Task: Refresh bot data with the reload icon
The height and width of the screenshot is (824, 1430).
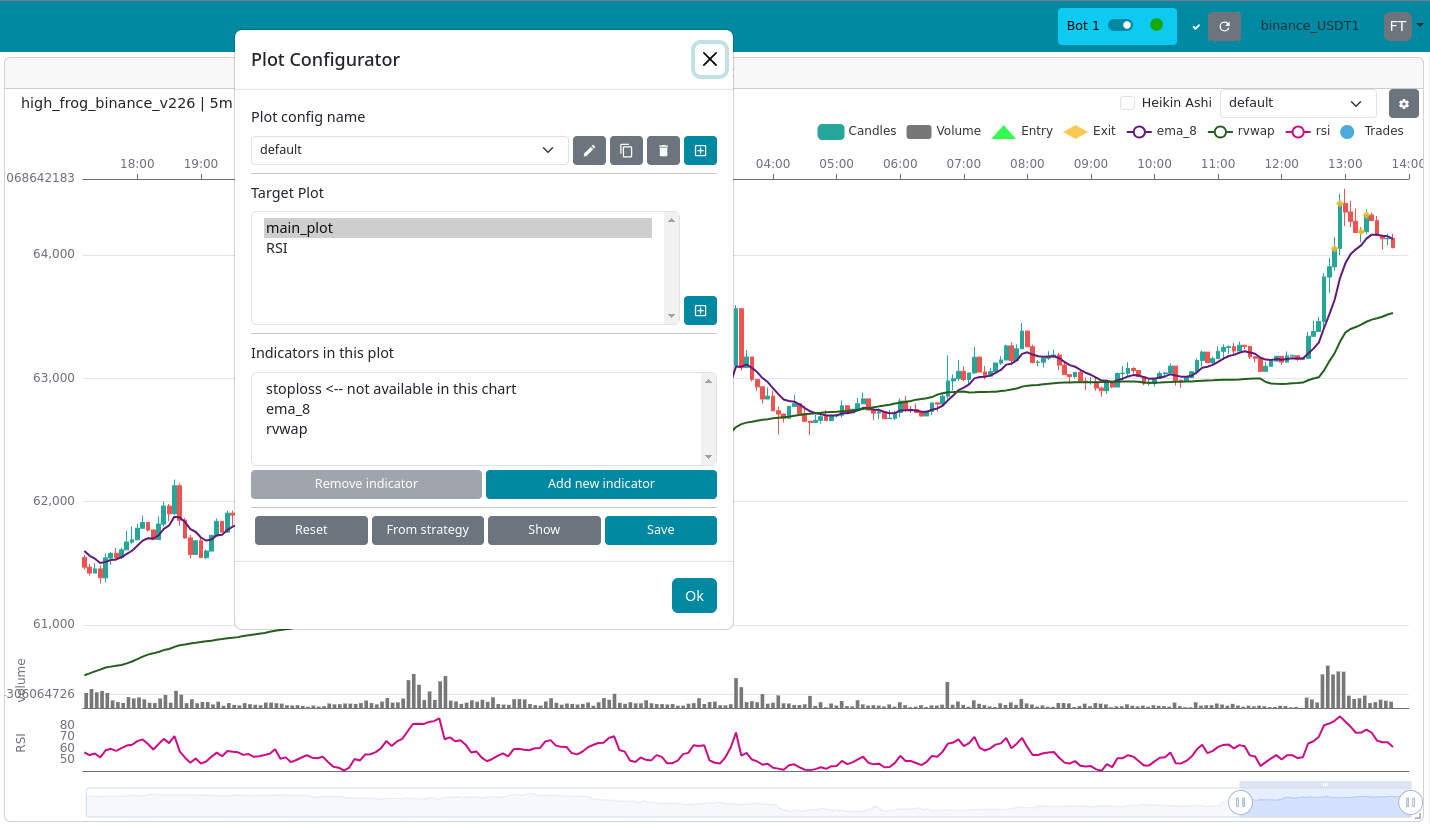Action: (x=1224, y=26)
